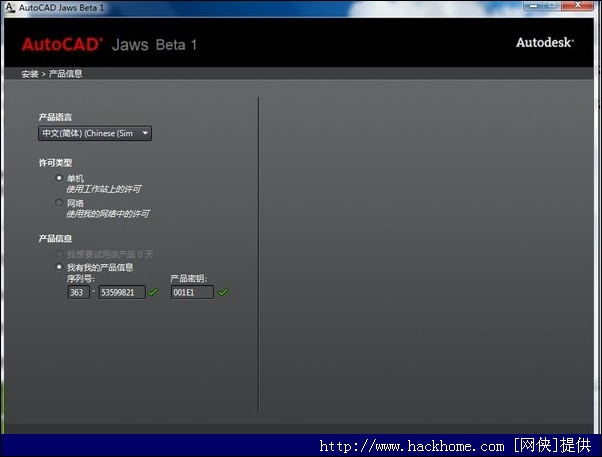The image size is (602, 457).
Task: Click the green checkmark beside serial number
Action: click(x=153, y=292)
